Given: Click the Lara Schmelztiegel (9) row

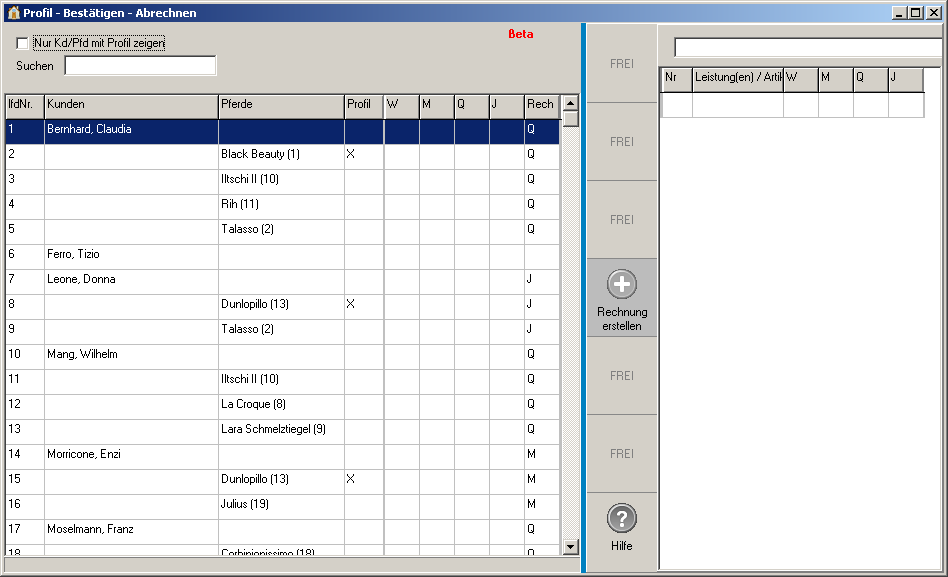Looking at the screenshot, I should click(x=280, y=430).
